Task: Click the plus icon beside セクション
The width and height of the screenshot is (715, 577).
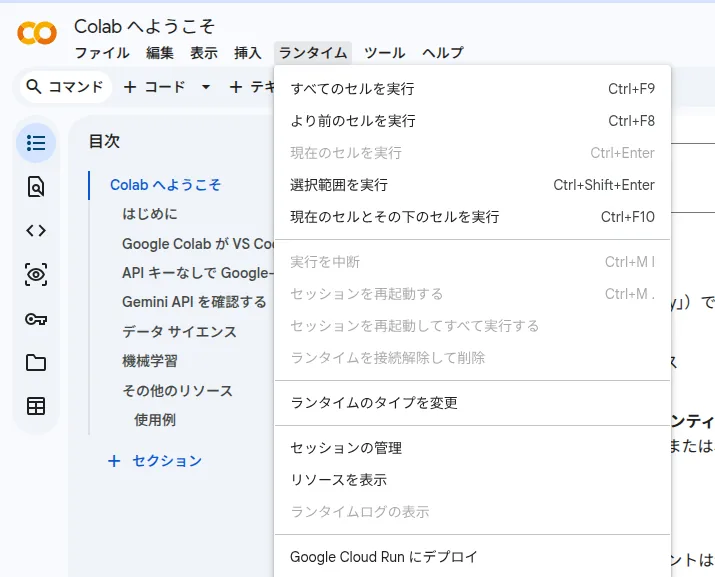Action: coord(114,461)
